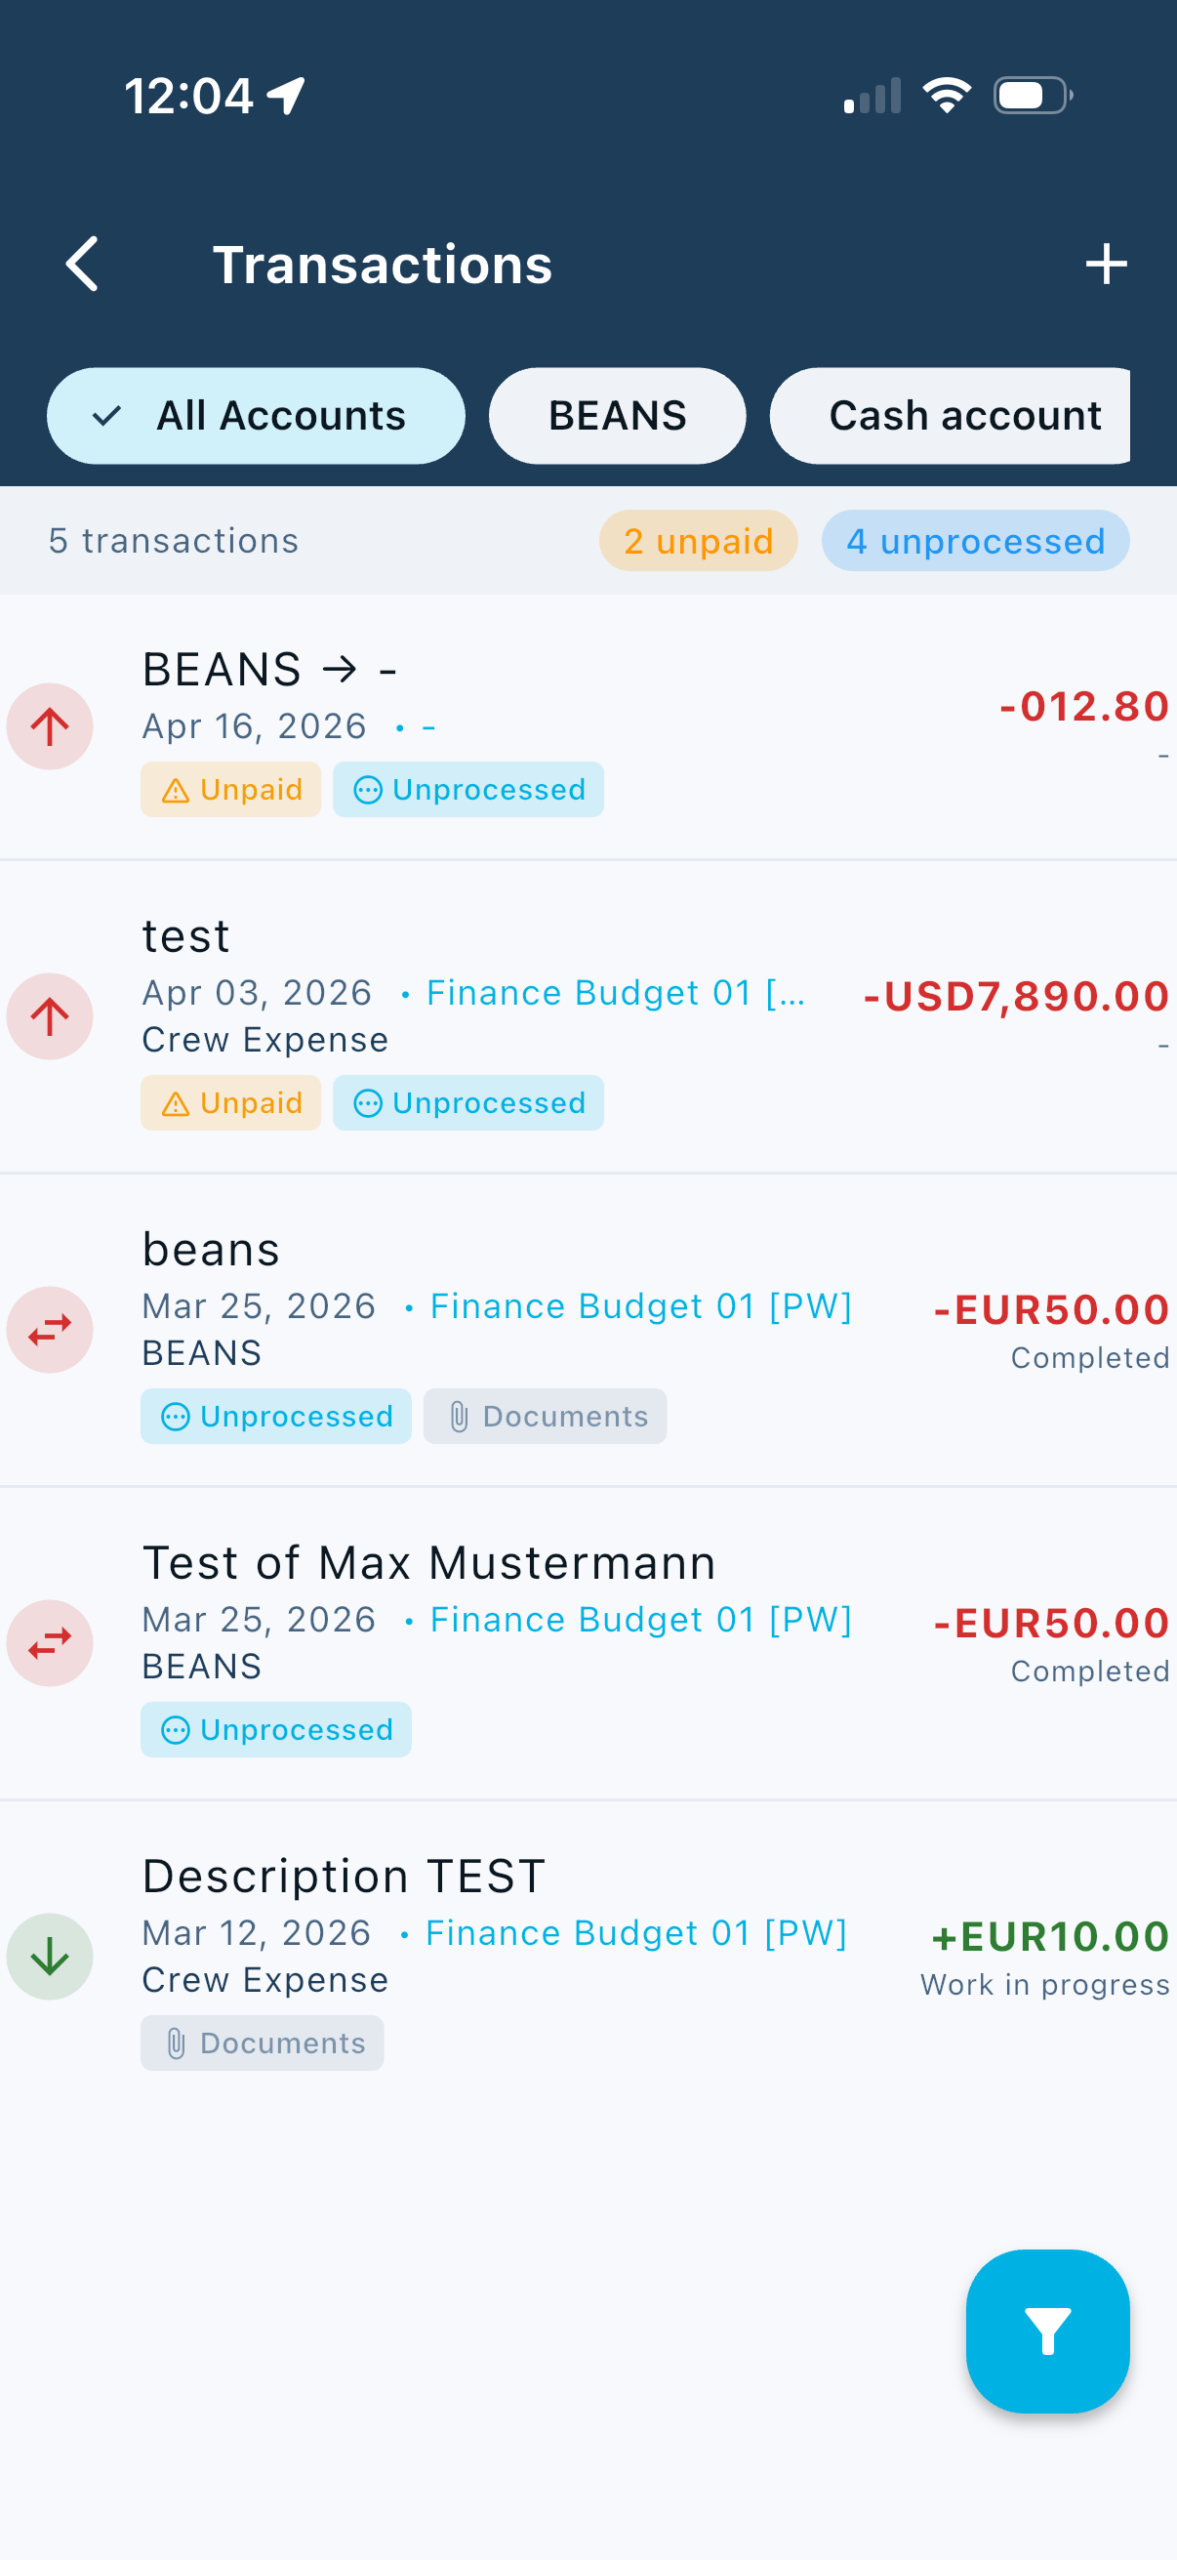
Task: Tap Unprocessed tag on Test of Max Mustermann
Action: 276,1730
